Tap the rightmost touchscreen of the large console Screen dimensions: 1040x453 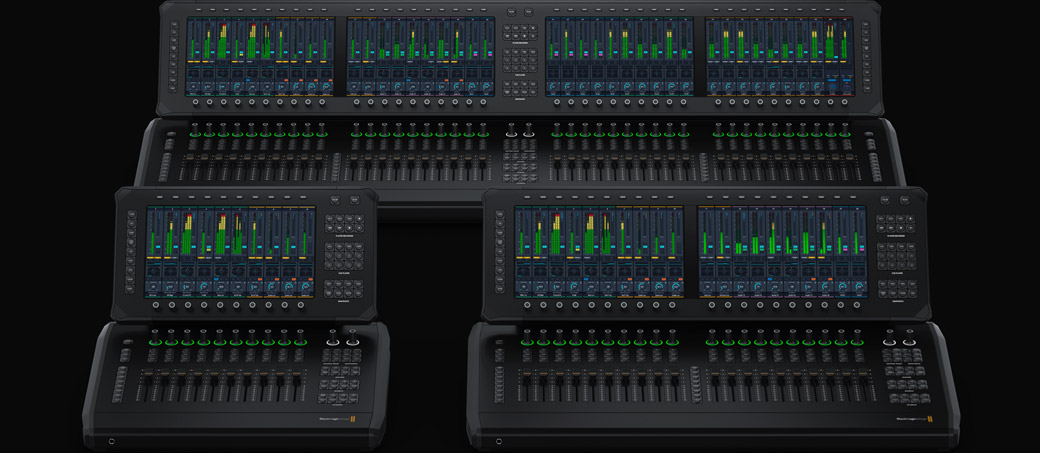tap(780, 56)
